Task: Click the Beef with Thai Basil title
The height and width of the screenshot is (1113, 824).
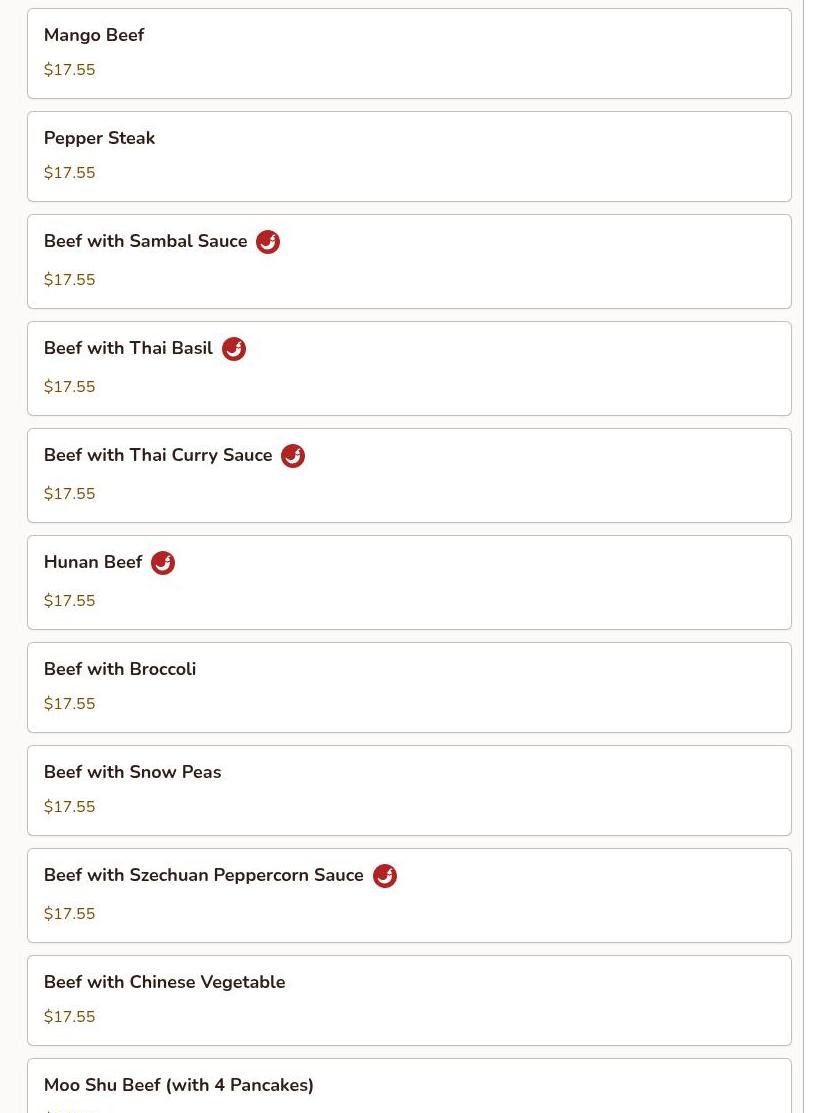Action: pos(128,349)
